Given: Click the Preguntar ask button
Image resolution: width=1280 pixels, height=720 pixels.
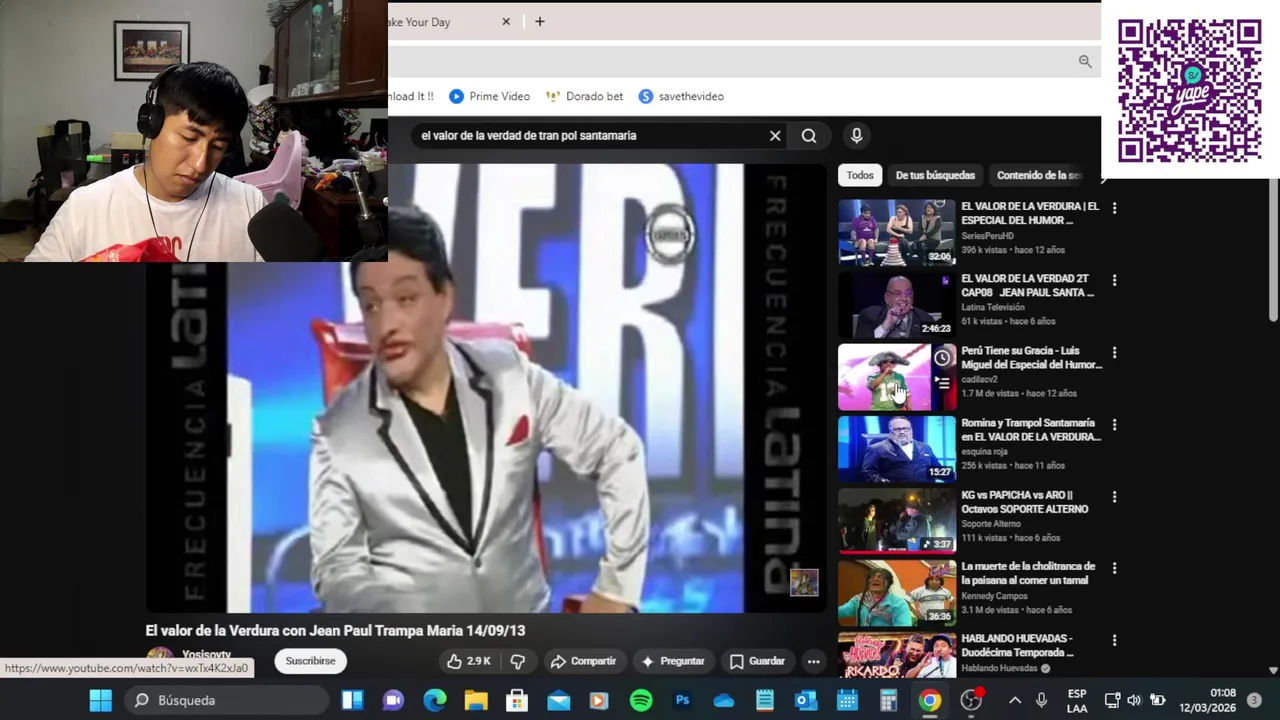Looking at the screenshot, I should pos(673,661).
